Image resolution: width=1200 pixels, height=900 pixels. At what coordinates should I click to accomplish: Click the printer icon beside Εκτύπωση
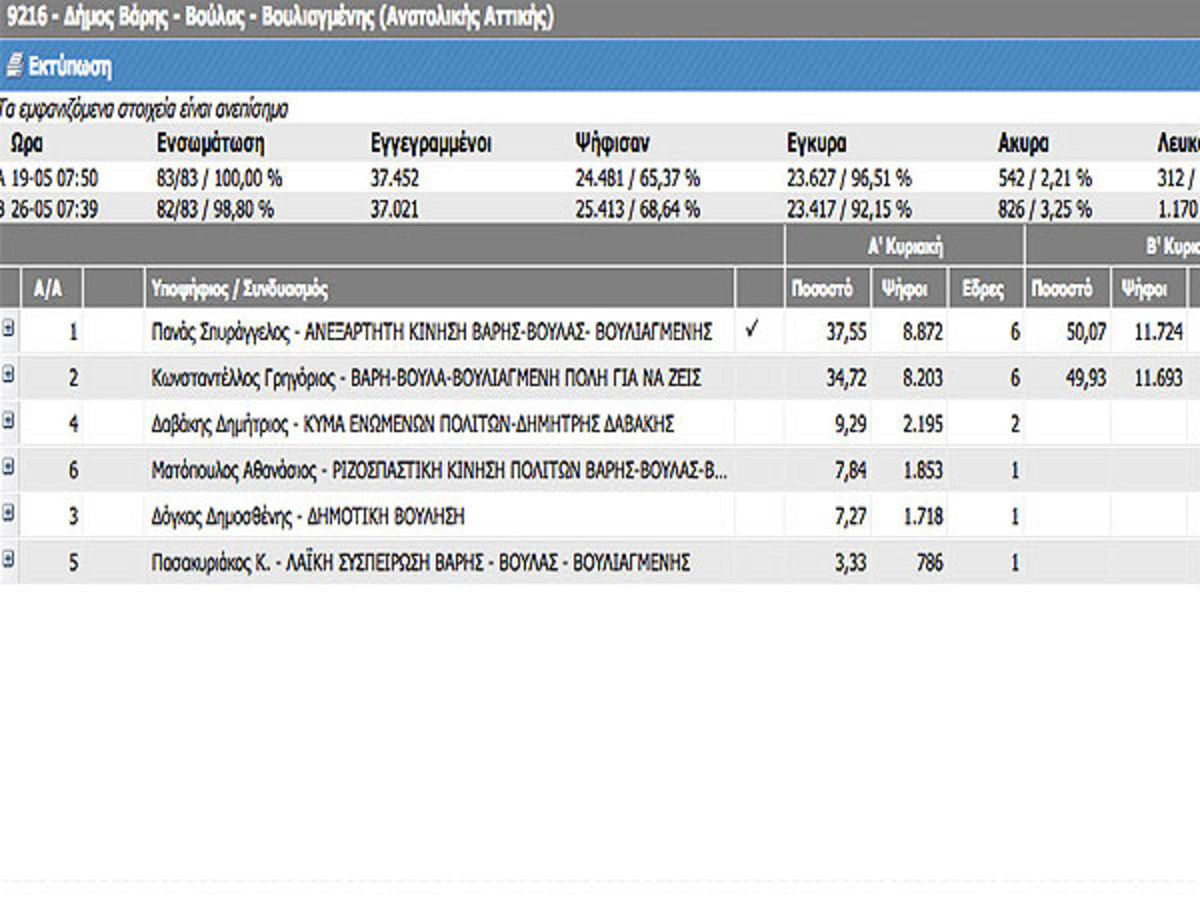pyautogui.click(x=14, y=67)
